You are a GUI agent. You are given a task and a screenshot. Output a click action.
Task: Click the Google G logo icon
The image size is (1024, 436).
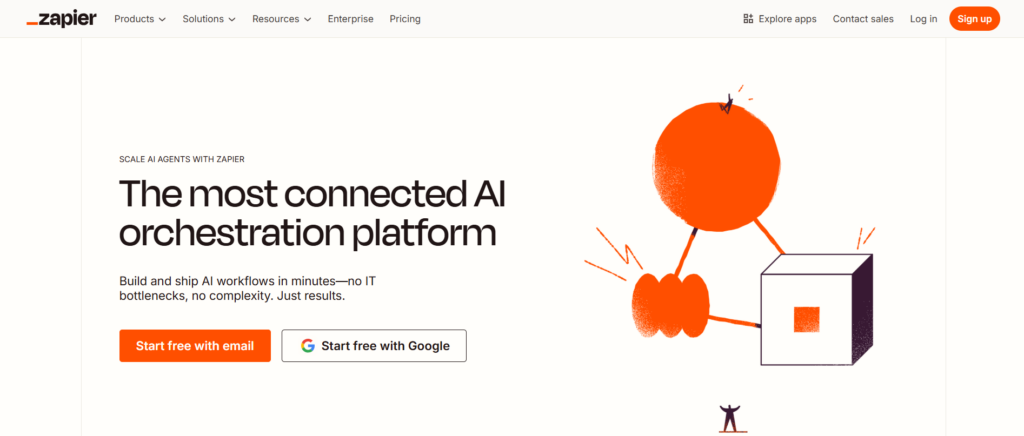point(308,346)
